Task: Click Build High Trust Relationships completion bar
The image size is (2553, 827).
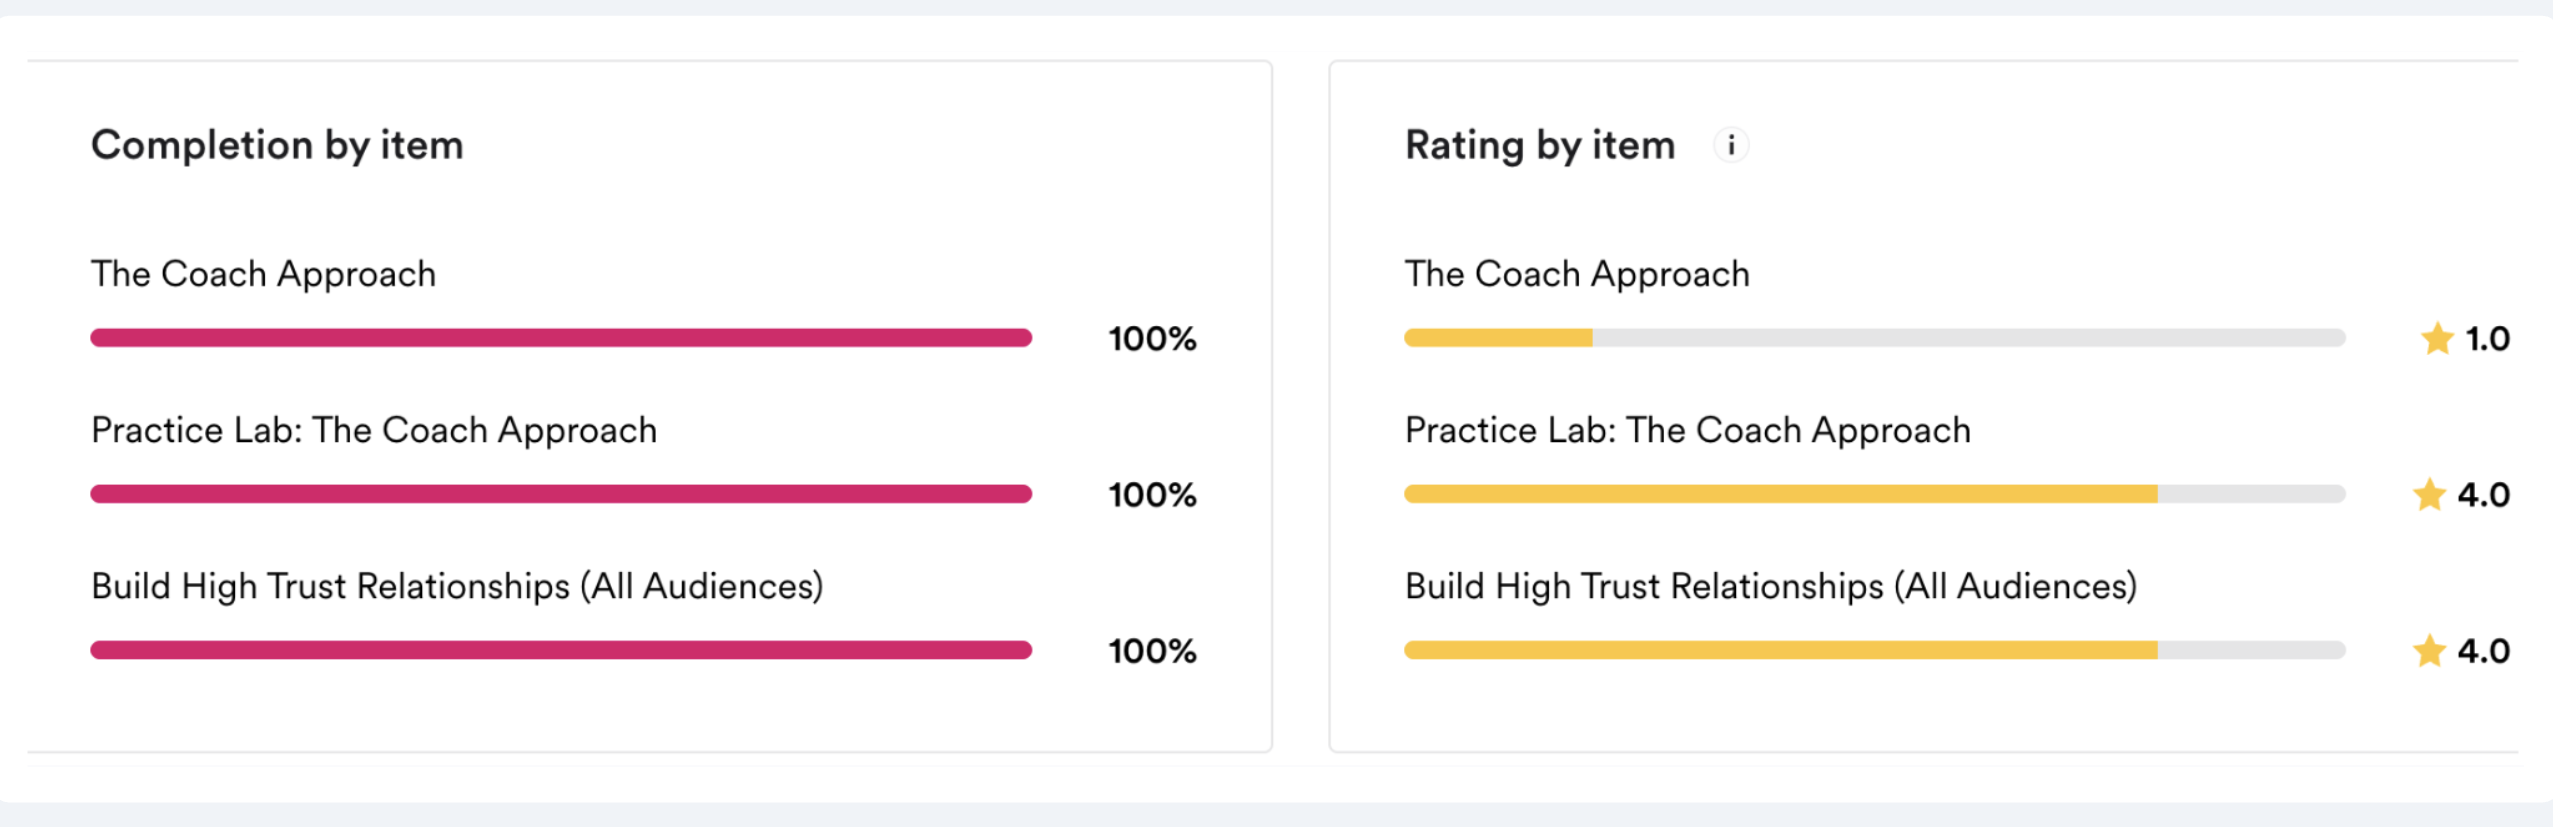Action: [x=561, y=650]
